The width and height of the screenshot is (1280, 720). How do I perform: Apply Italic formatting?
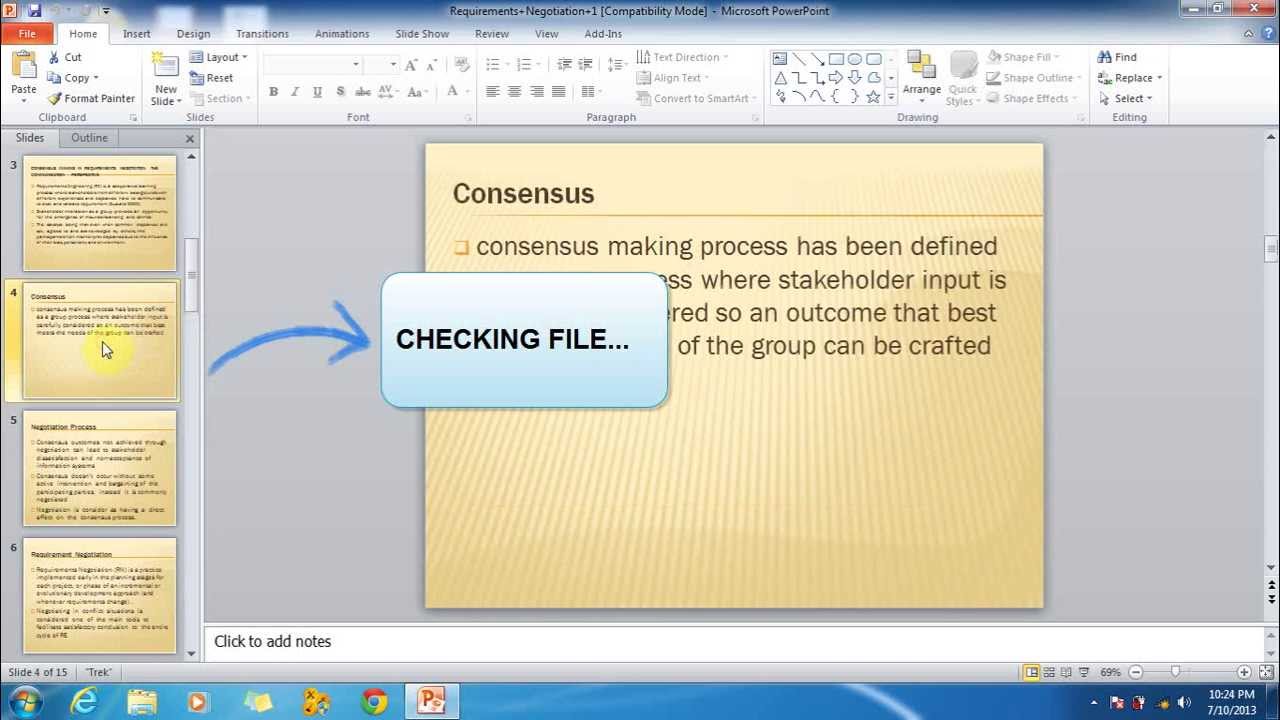point(295,92)
